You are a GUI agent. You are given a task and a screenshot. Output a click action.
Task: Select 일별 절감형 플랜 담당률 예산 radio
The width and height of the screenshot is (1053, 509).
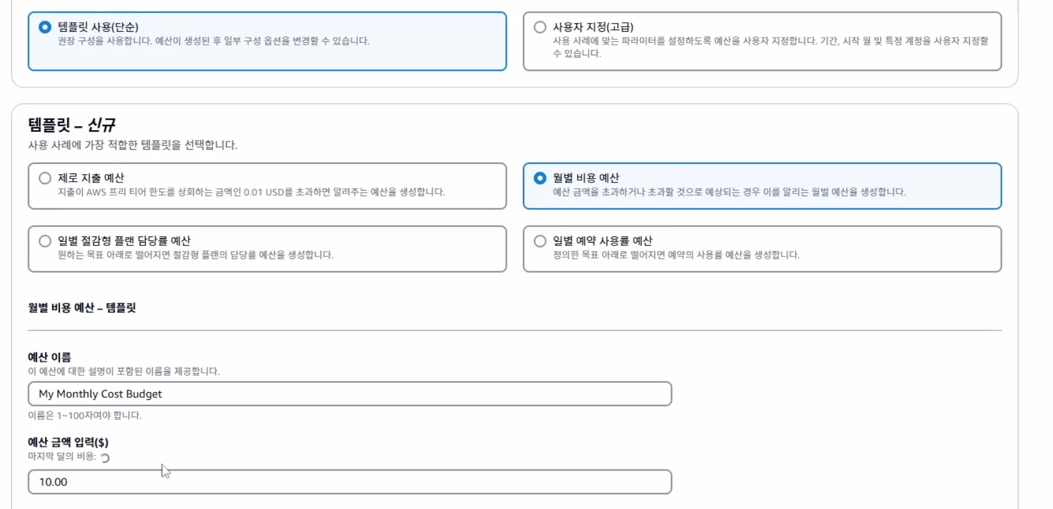[x=45, y=240]
